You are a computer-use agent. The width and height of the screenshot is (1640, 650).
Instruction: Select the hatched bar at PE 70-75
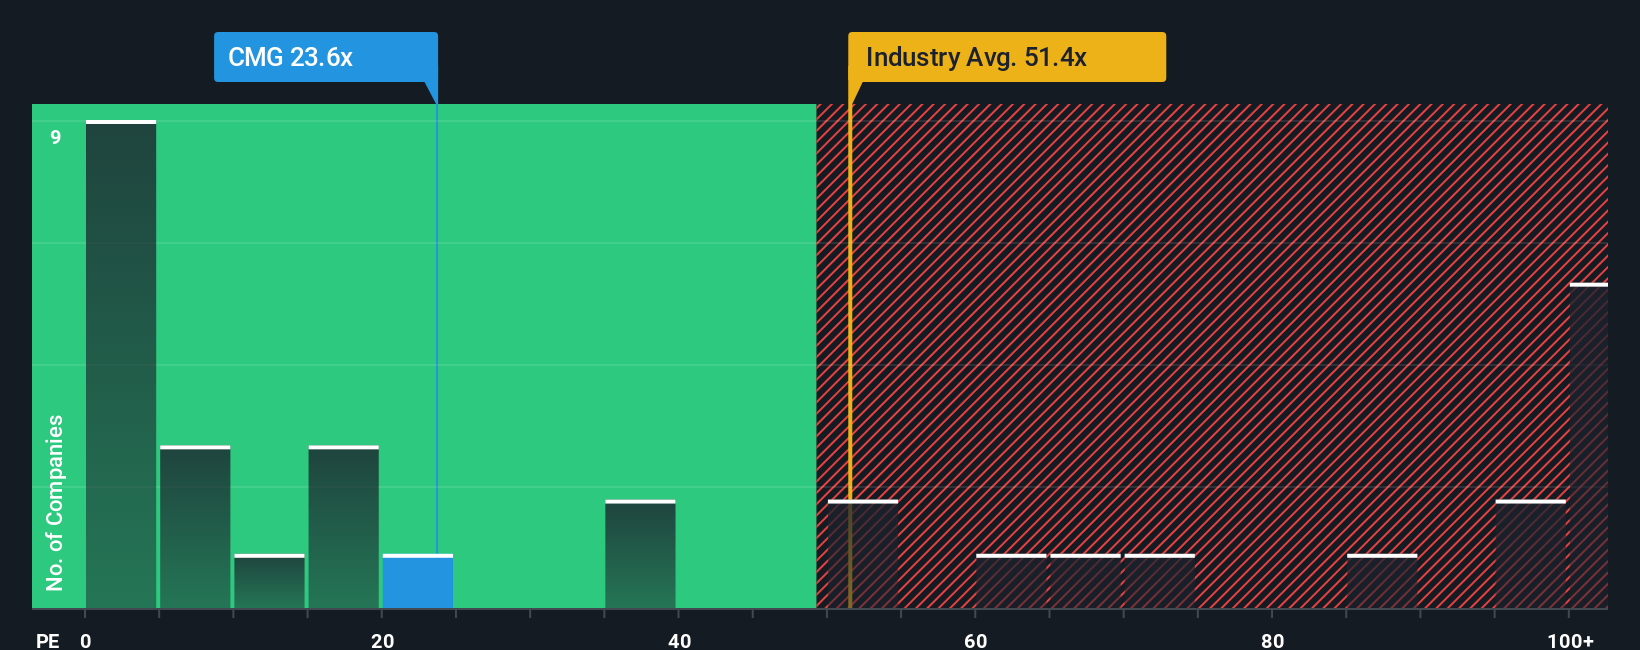pos(1159,582)
